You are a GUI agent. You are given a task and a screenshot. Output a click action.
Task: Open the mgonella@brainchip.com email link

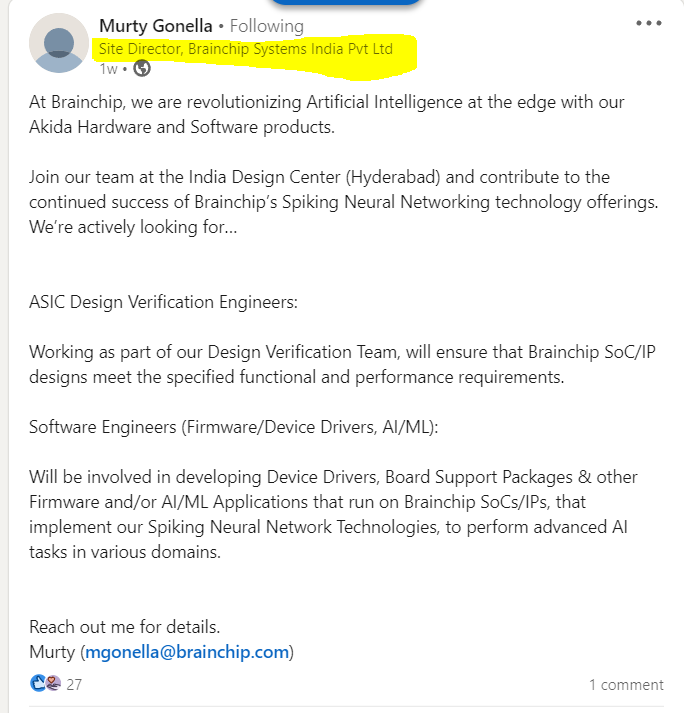point(187,652)
